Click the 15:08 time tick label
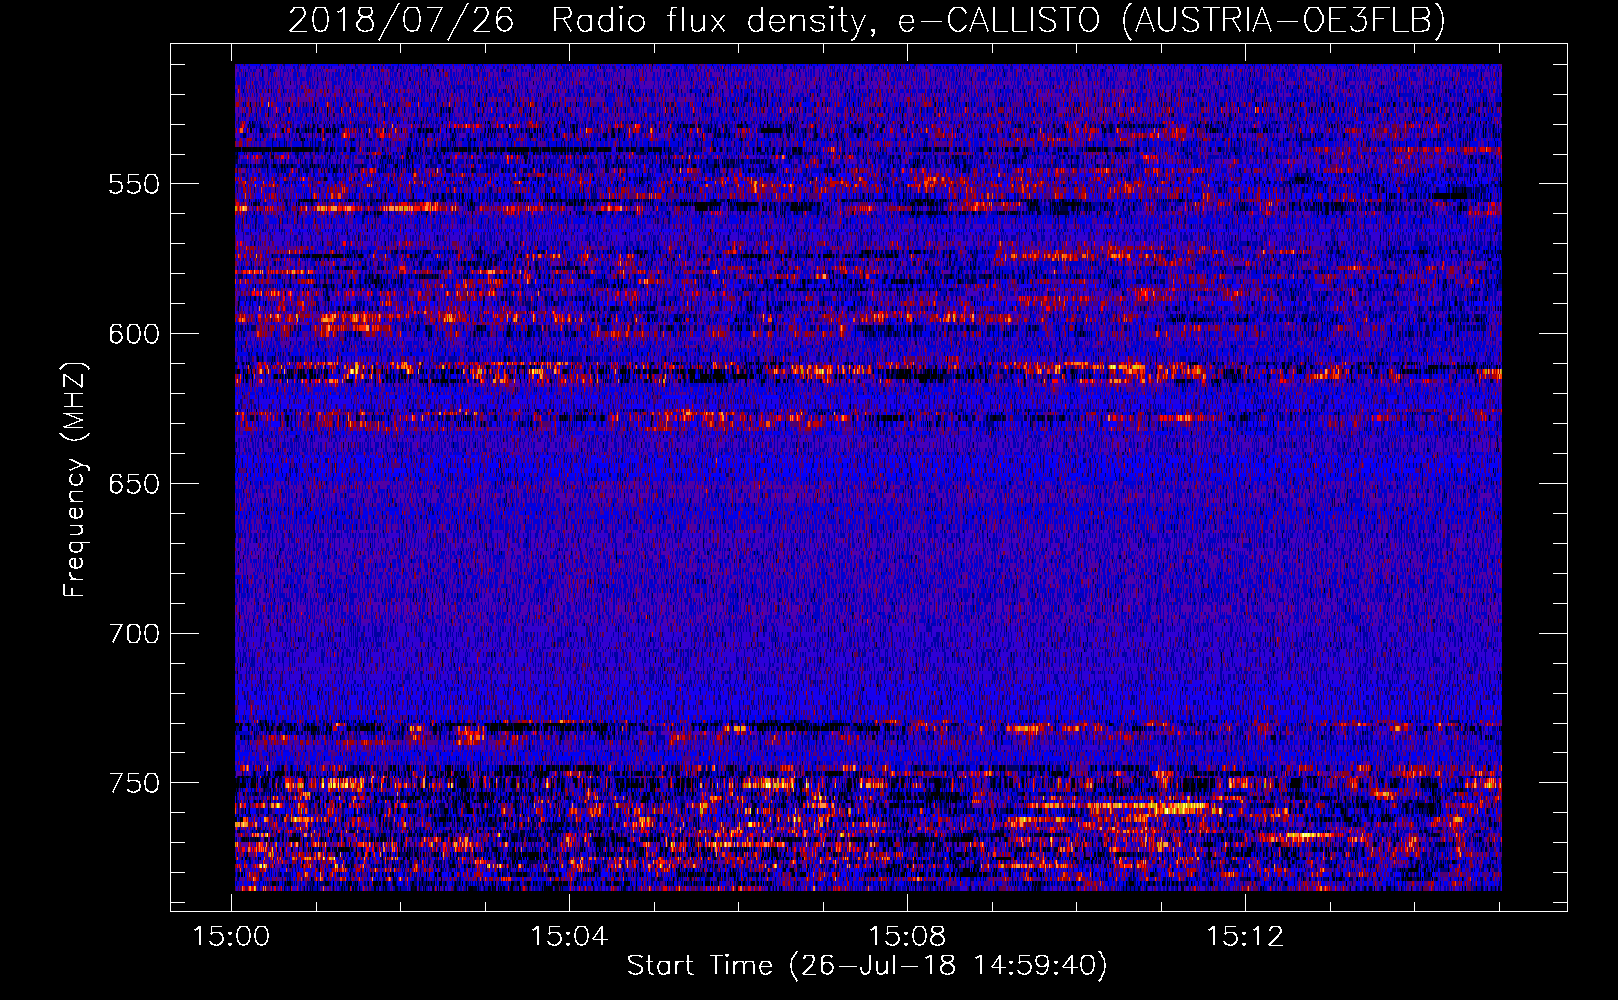Image resolution: width=1618 pixels, height=1000 pixels. pyautogui.click(x=907, y=937)
